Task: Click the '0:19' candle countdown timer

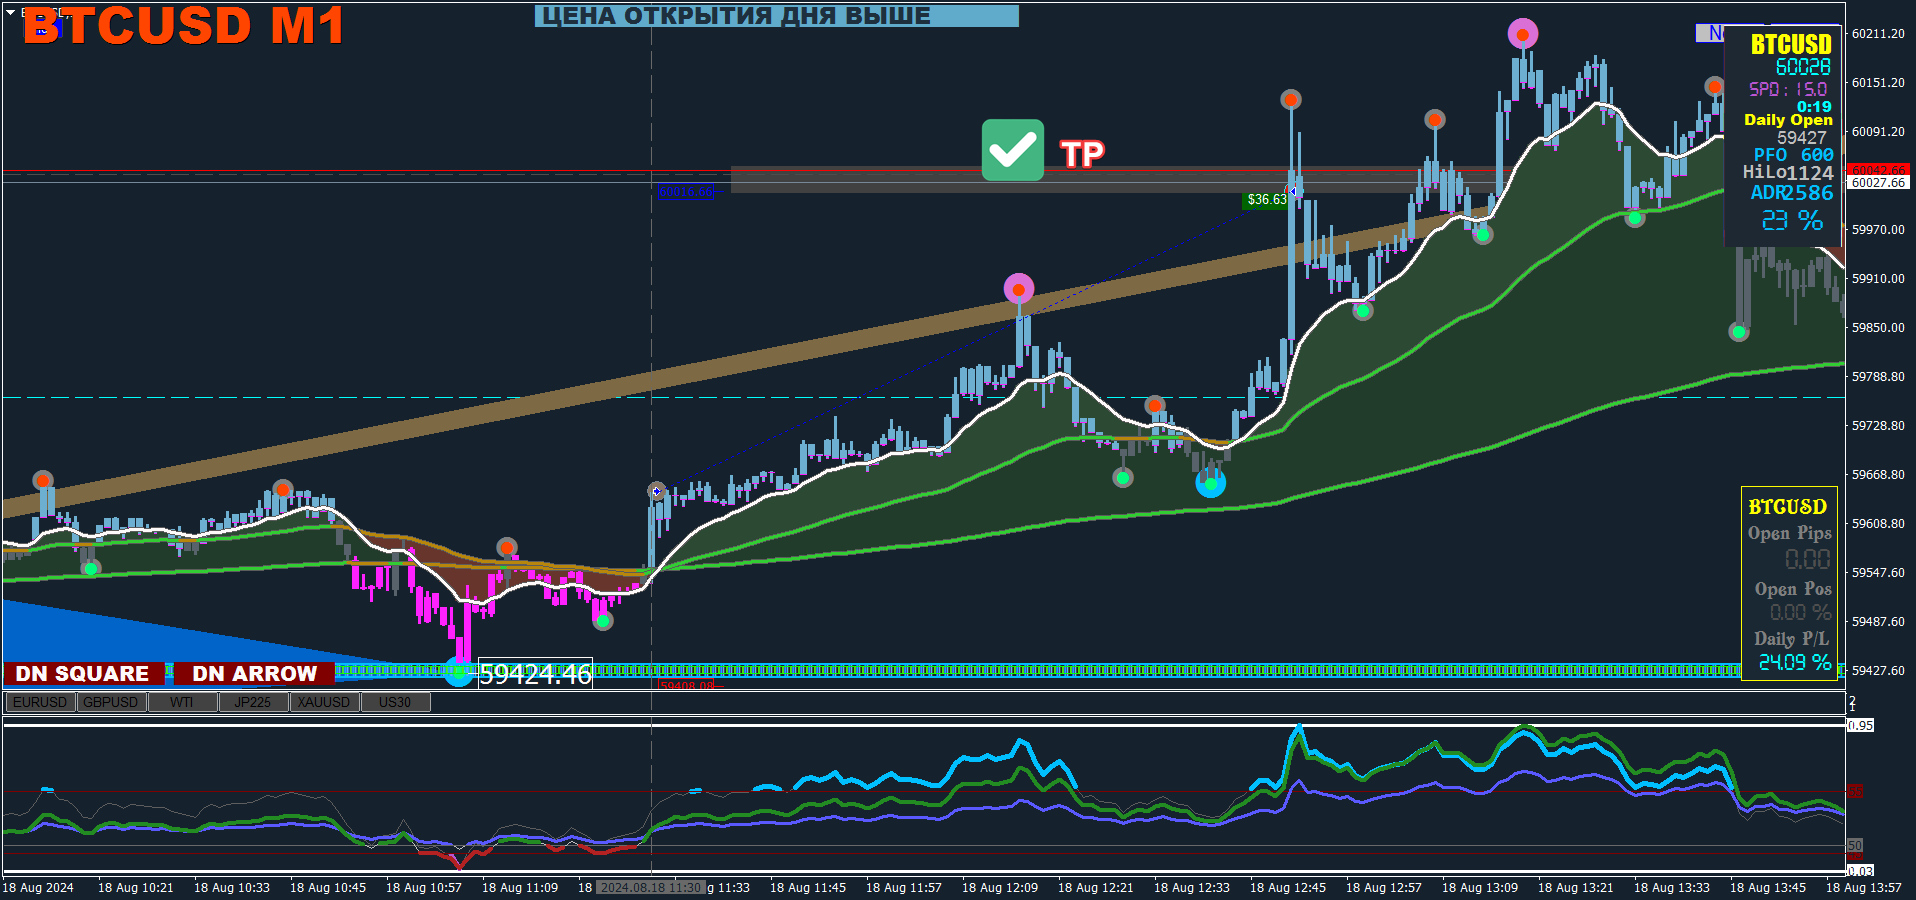Action: [x=1814, y=107]
